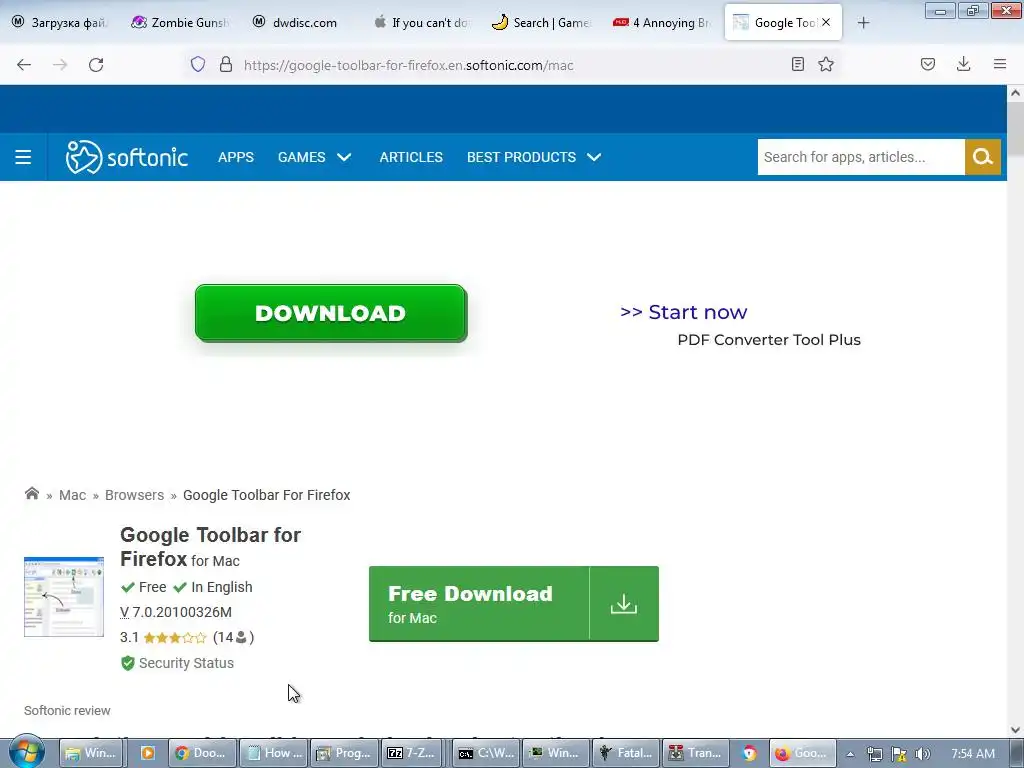Open Firefox application menu
1024x768 pixels.
(1000, 64)
